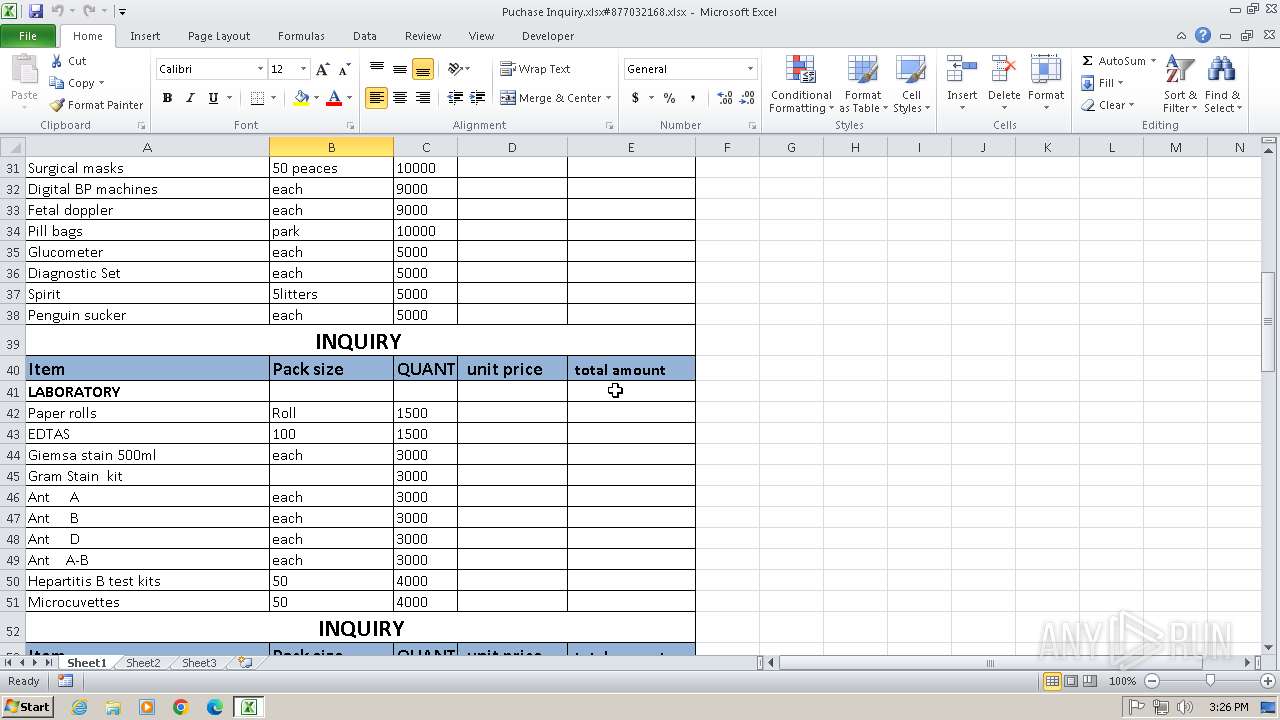This screenshot has height=720, width=1280.
Task: Toggle Italic formatting
Action: [x=190, y=98]
